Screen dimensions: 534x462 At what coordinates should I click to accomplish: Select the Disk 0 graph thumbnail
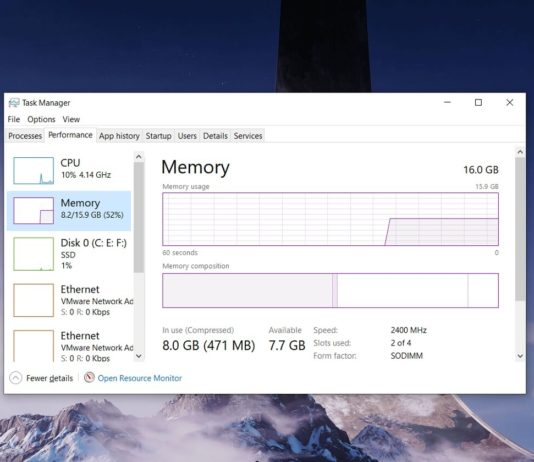click(x=33, y=254)
